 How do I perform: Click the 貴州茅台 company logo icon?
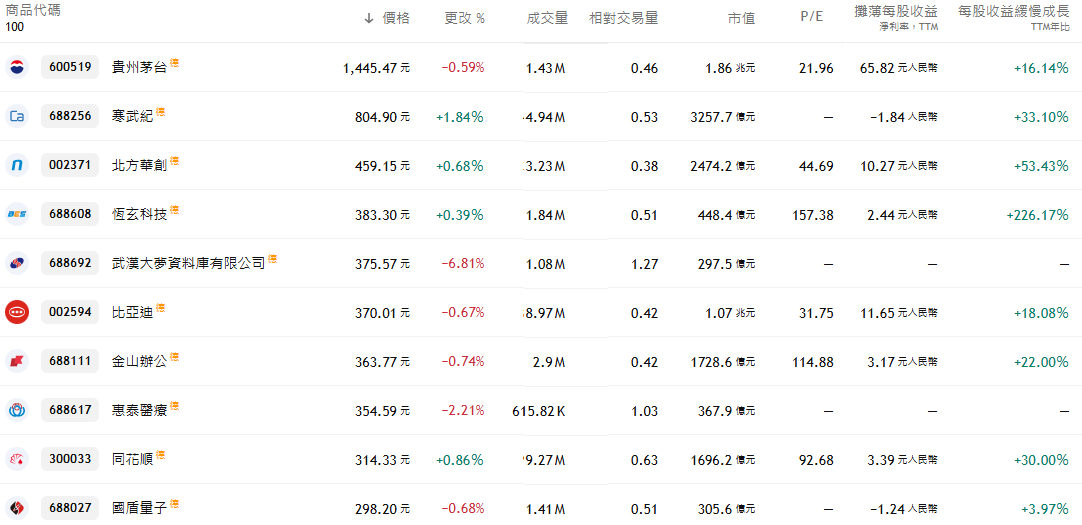coord(17,68)
